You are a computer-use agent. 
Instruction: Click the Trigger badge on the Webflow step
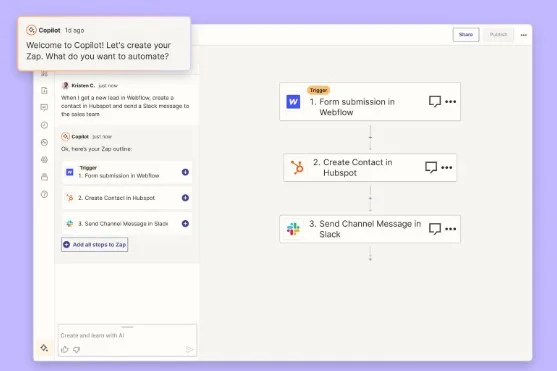(318, 90)
